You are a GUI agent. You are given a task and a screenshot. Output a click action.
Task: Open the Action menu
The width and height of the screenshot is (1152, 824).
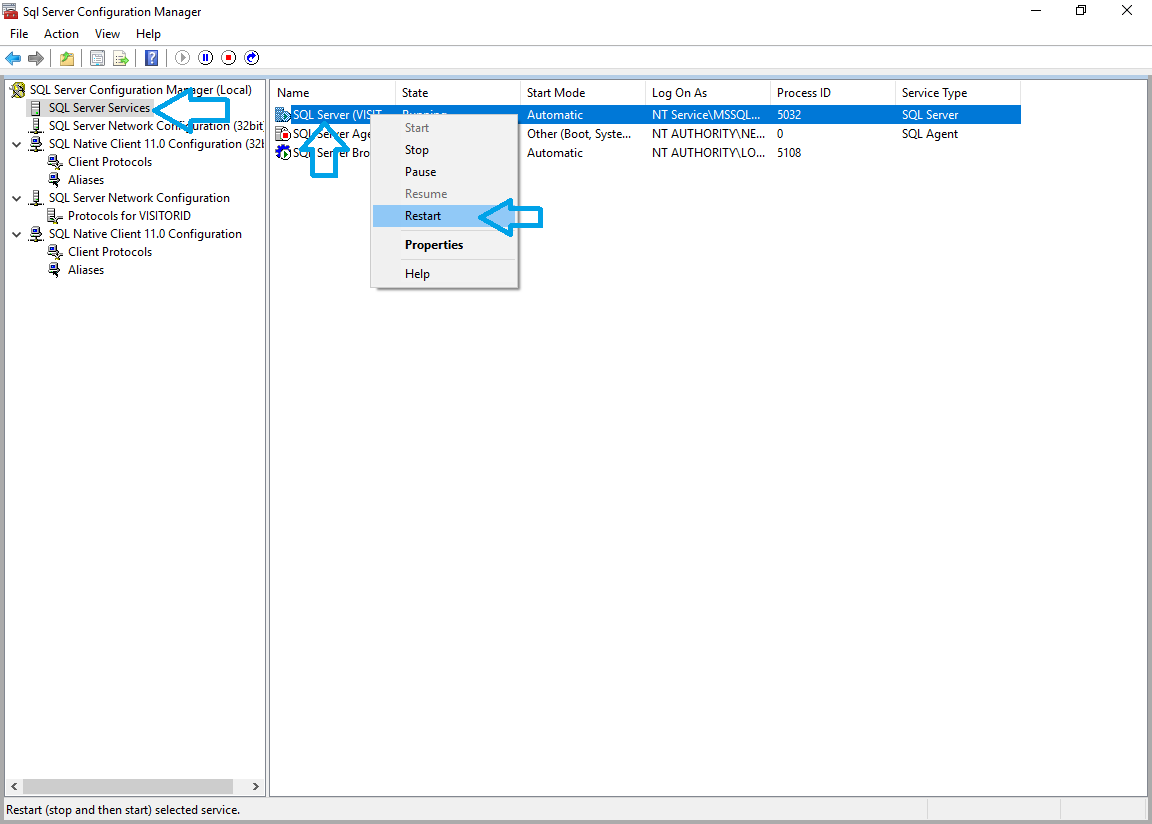[61, 34]
